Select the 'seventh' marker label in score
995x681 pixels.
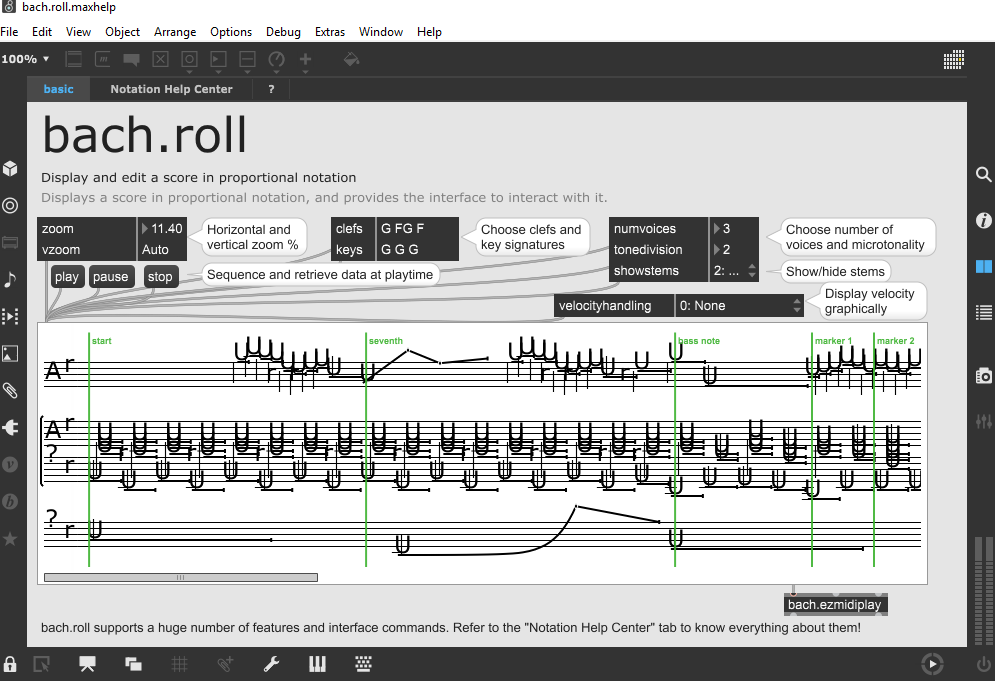[x=386, y=341]
